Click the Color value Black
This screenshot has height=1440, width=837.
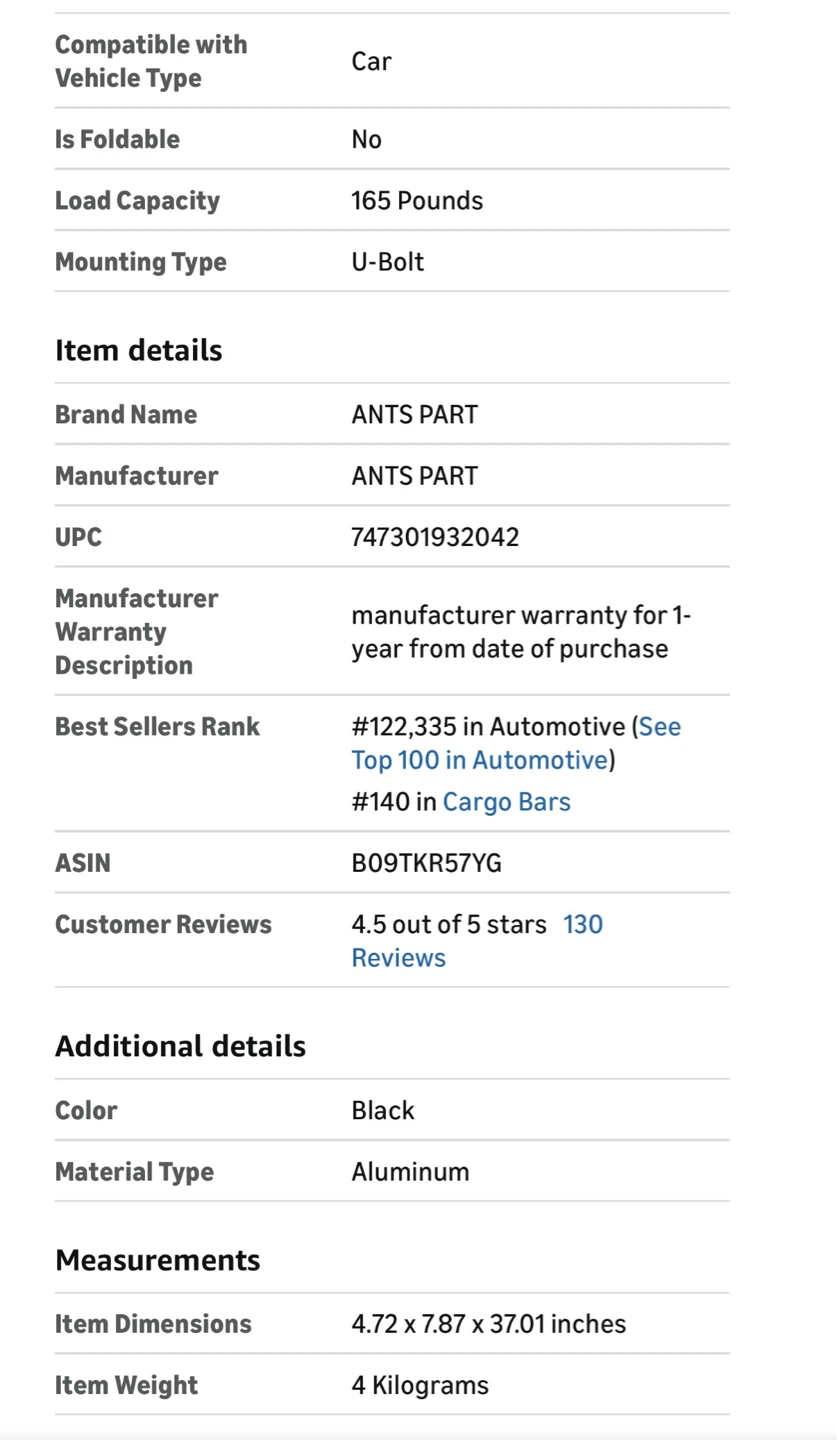click(383, 1111)
